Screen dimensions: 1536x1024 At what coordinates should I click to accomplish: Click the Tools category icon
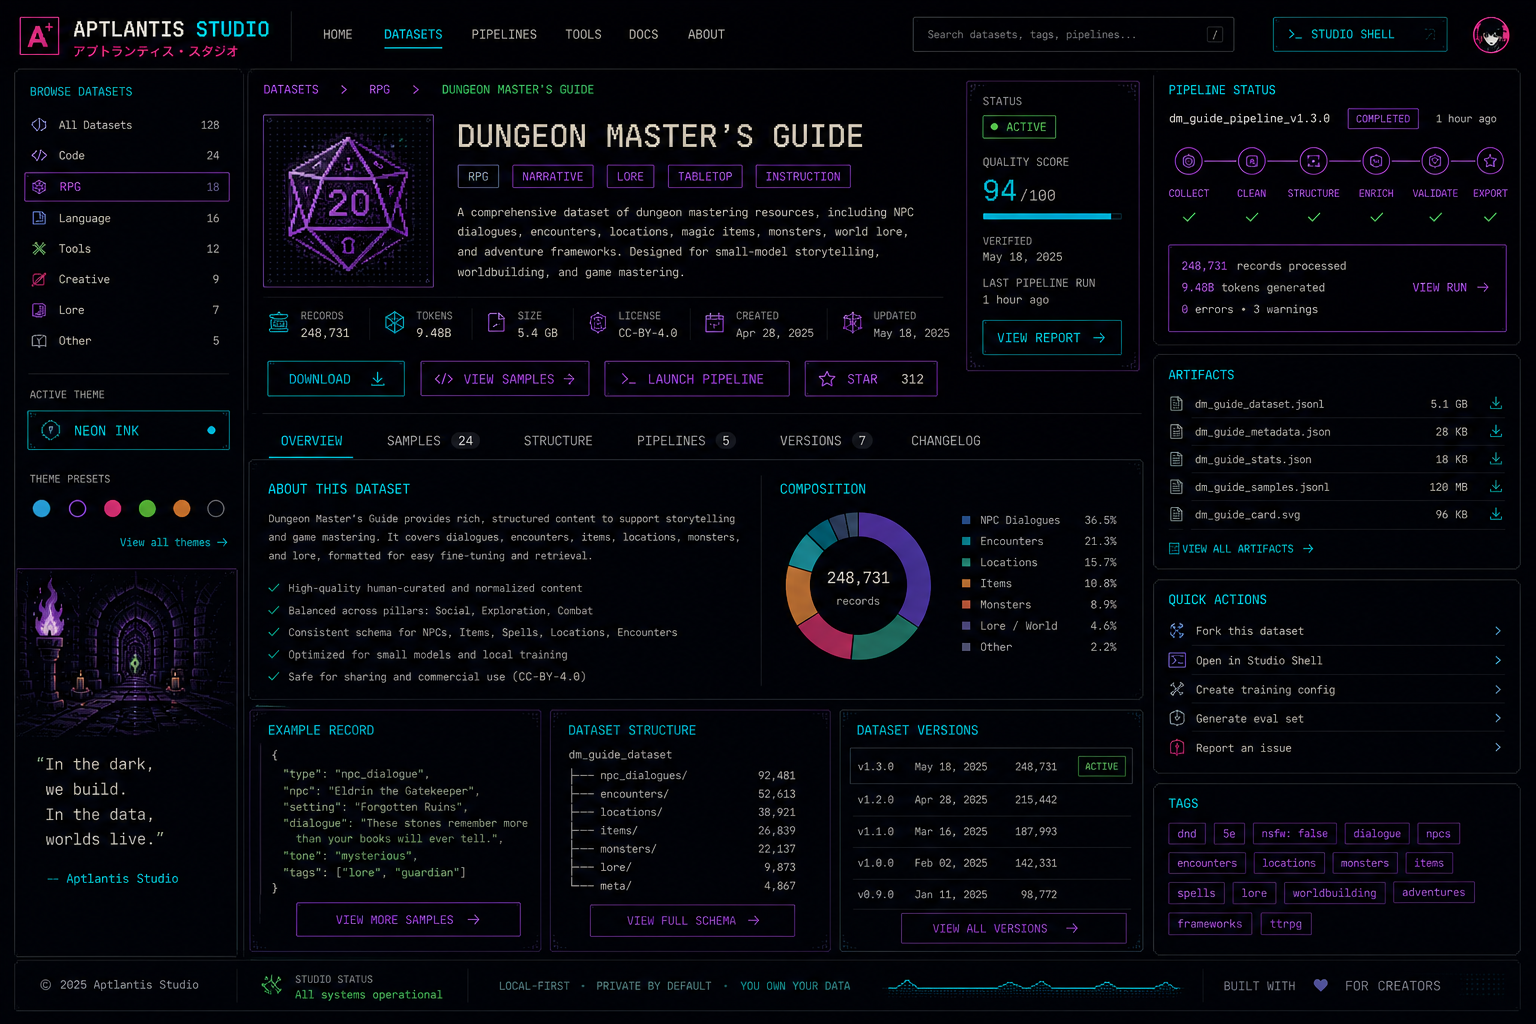tap(39, 248)
